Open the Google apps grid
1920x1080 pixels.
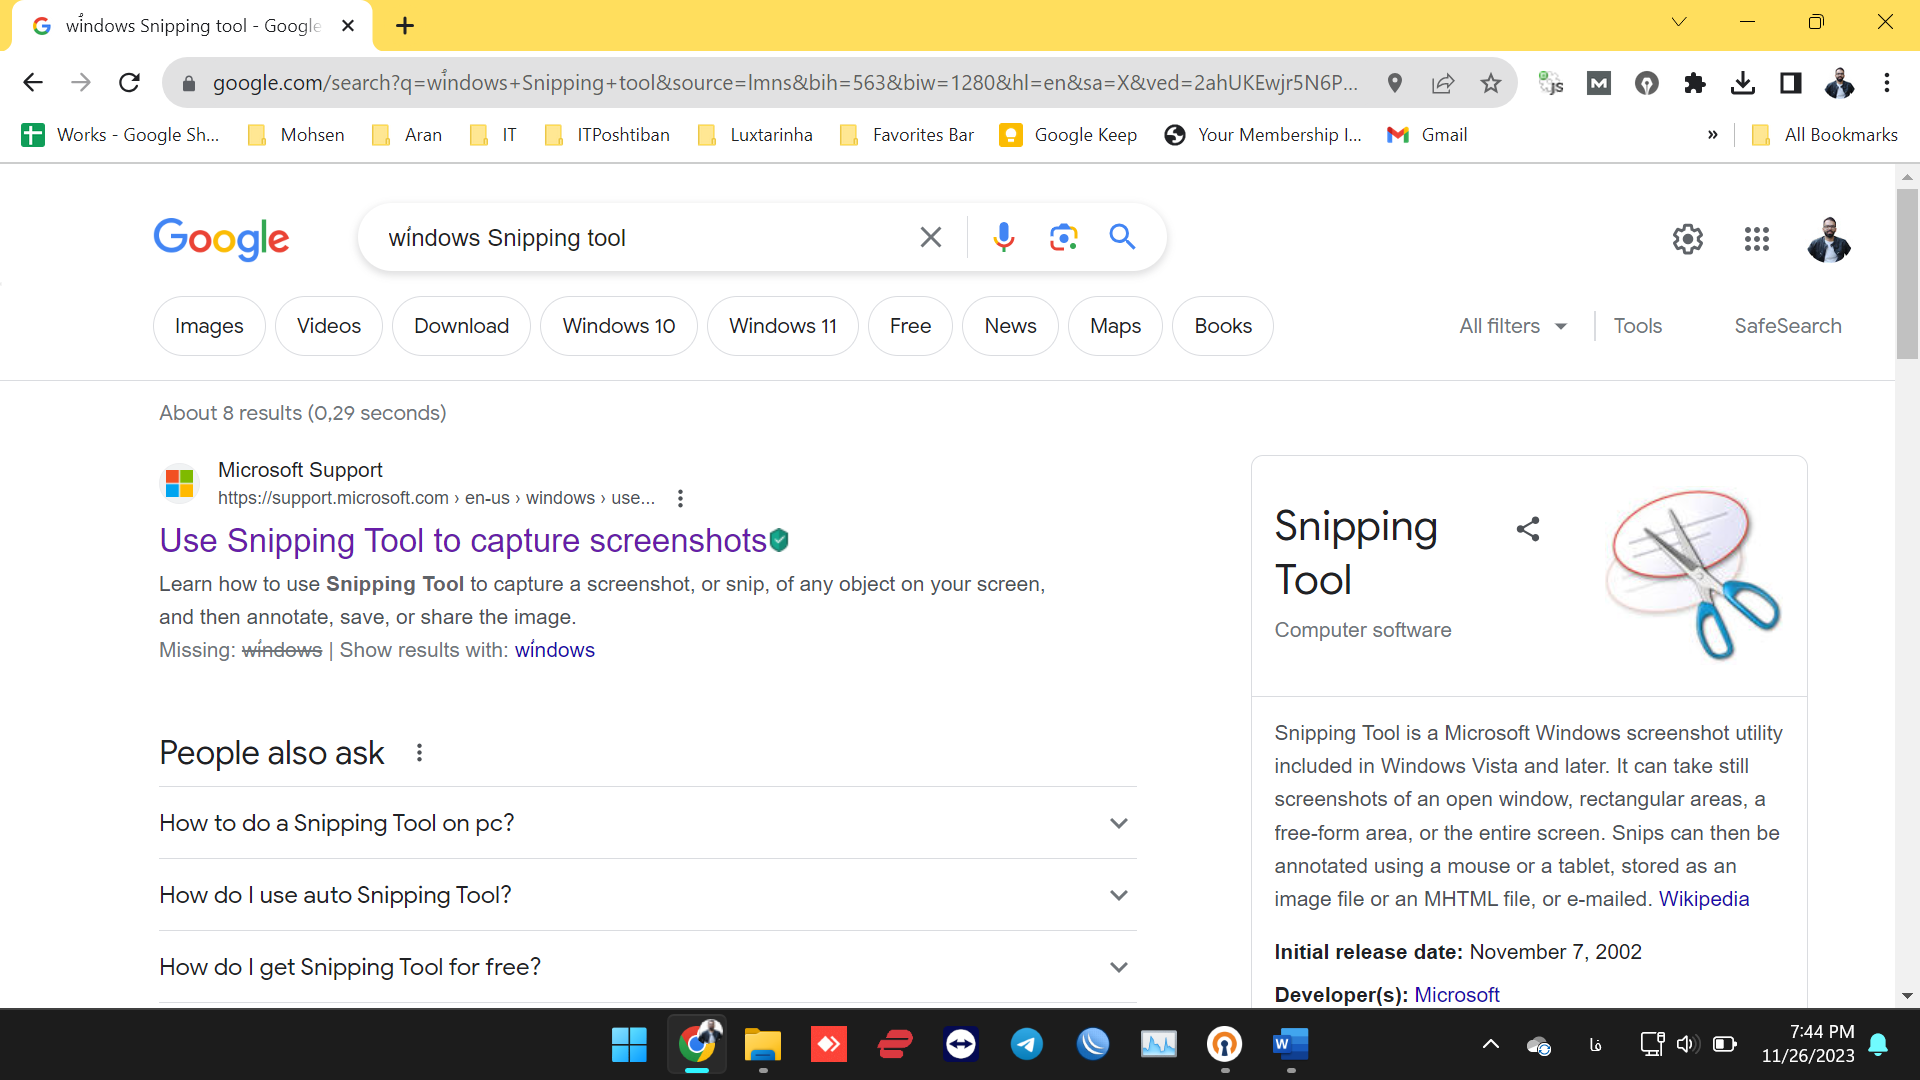click(x=1757, y=239)
